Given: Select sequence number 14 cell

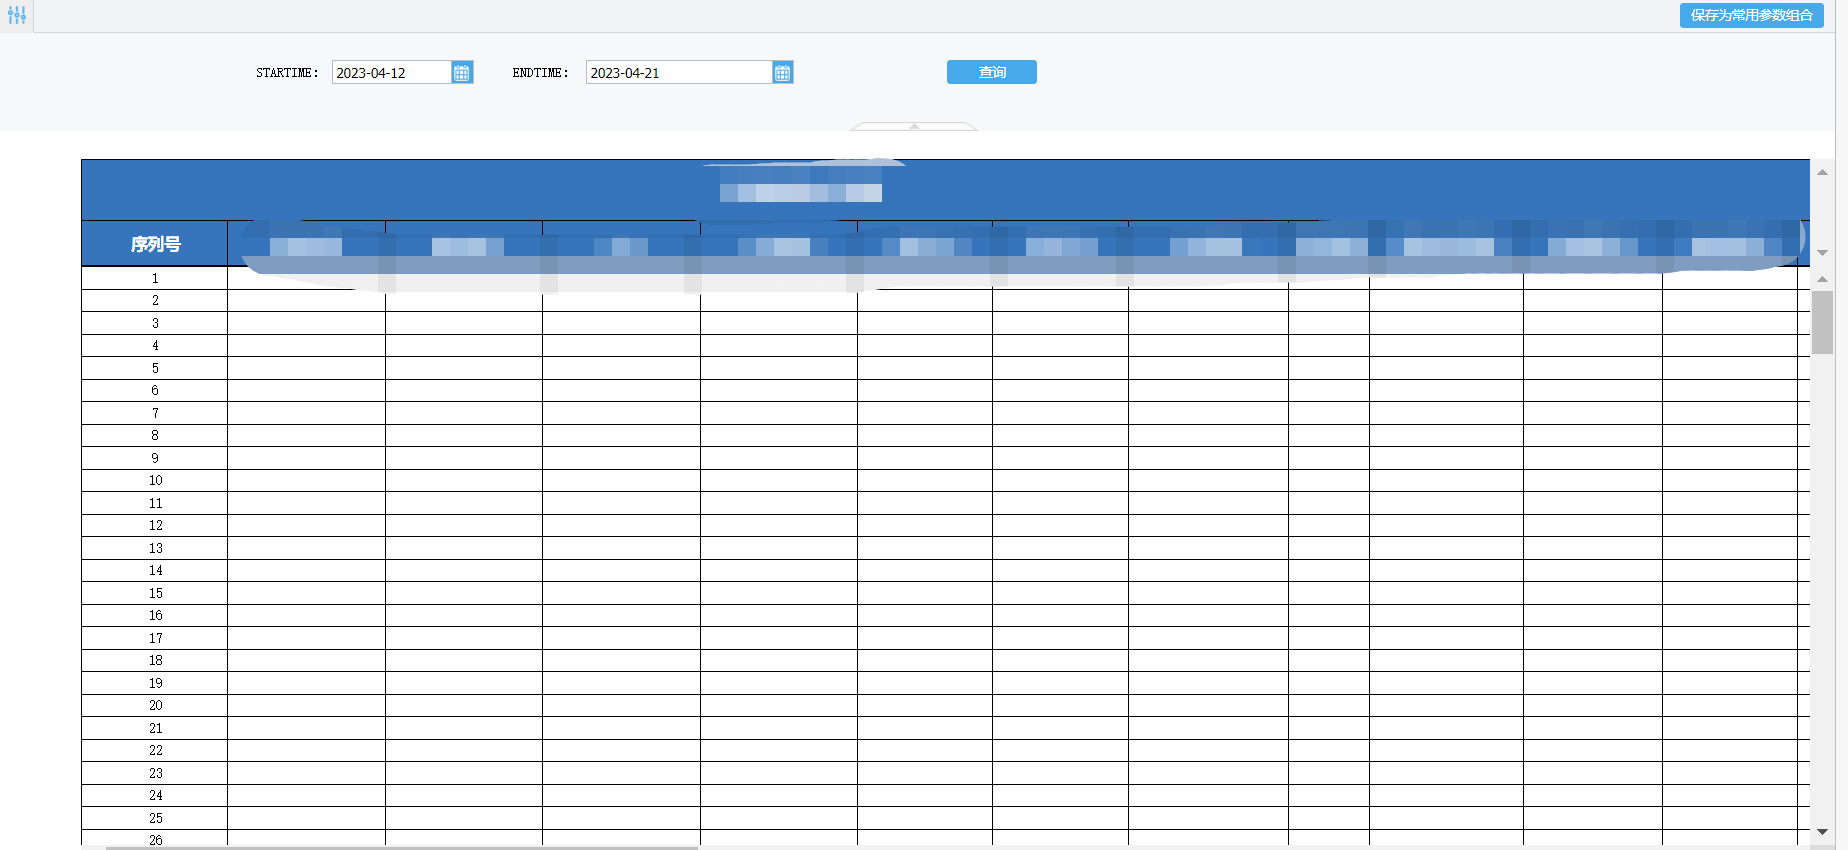Looking at the screenshot, I should (x=155, y=570).
